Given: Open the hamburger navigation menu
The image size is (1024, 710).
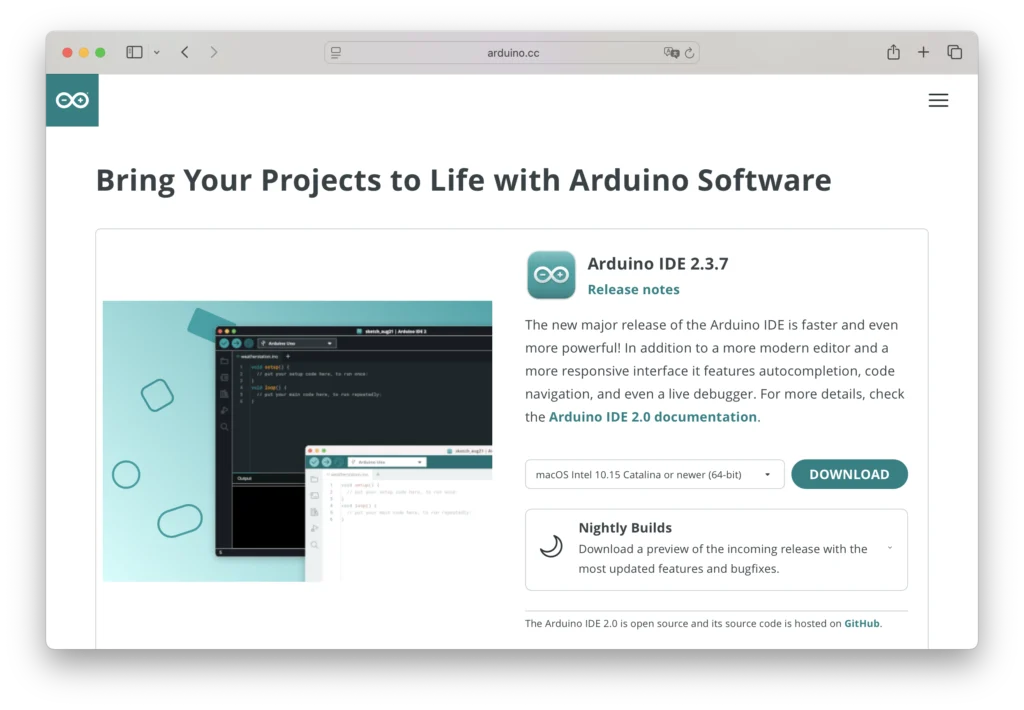Looking at the screenshot, I should click(x=937, y=100).
